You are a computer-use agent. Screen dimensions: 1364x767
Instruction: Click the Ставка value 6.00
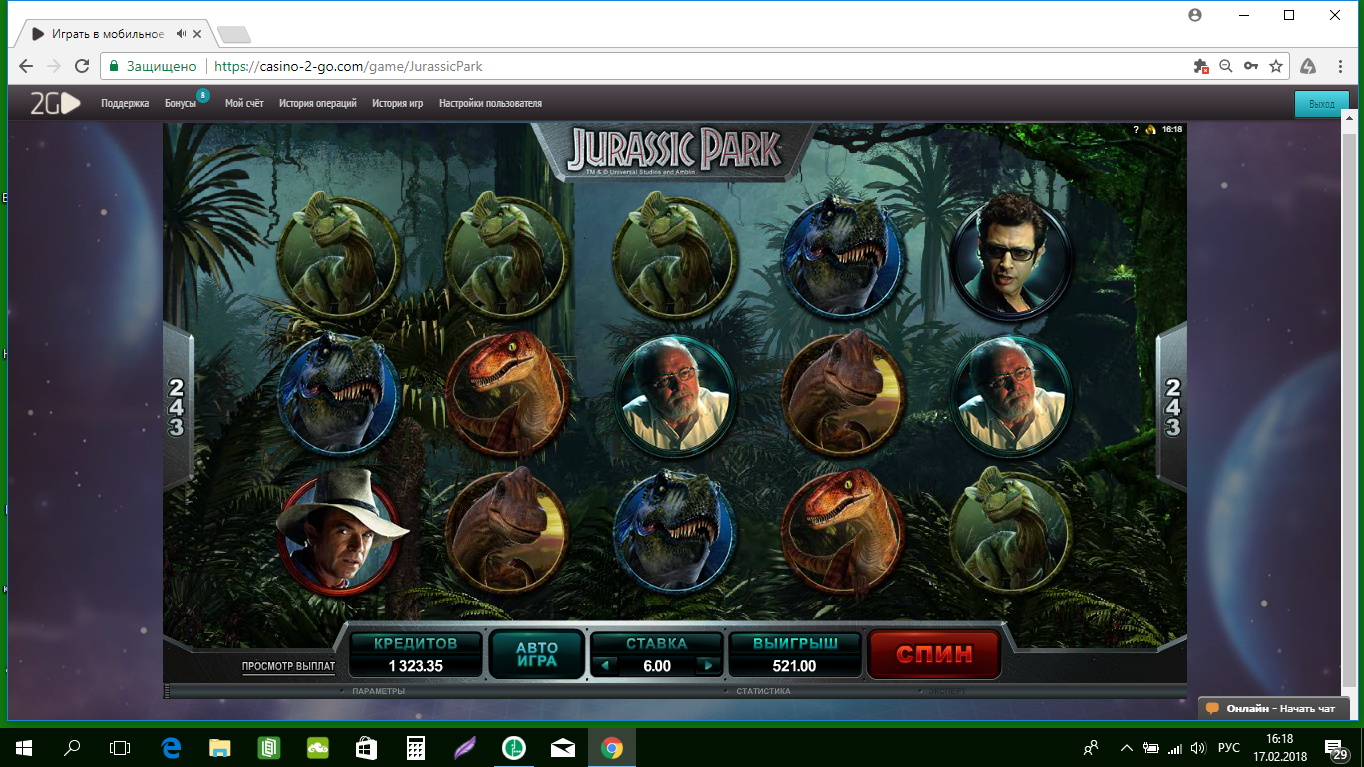tap(656, 666)
